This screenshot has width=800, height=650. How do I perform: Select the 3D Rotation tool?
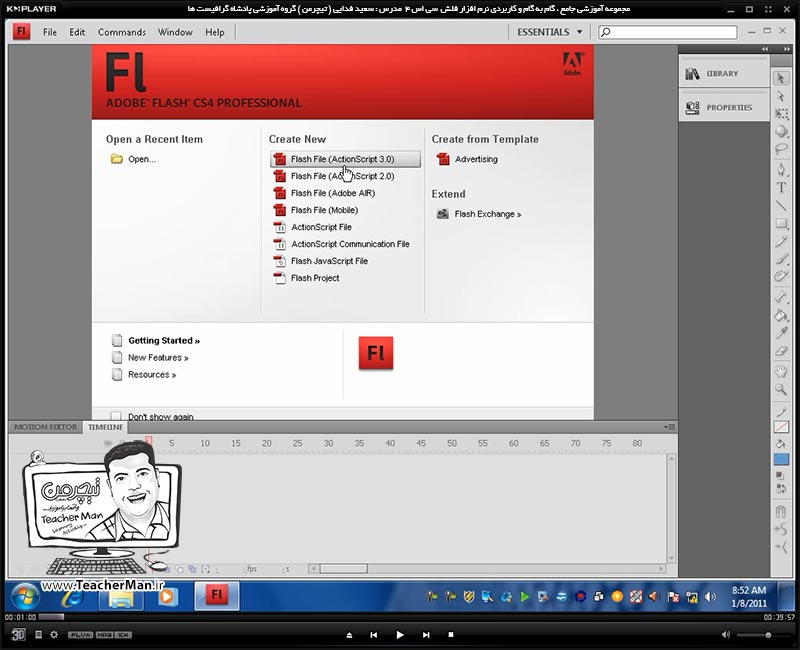(781, 132)
